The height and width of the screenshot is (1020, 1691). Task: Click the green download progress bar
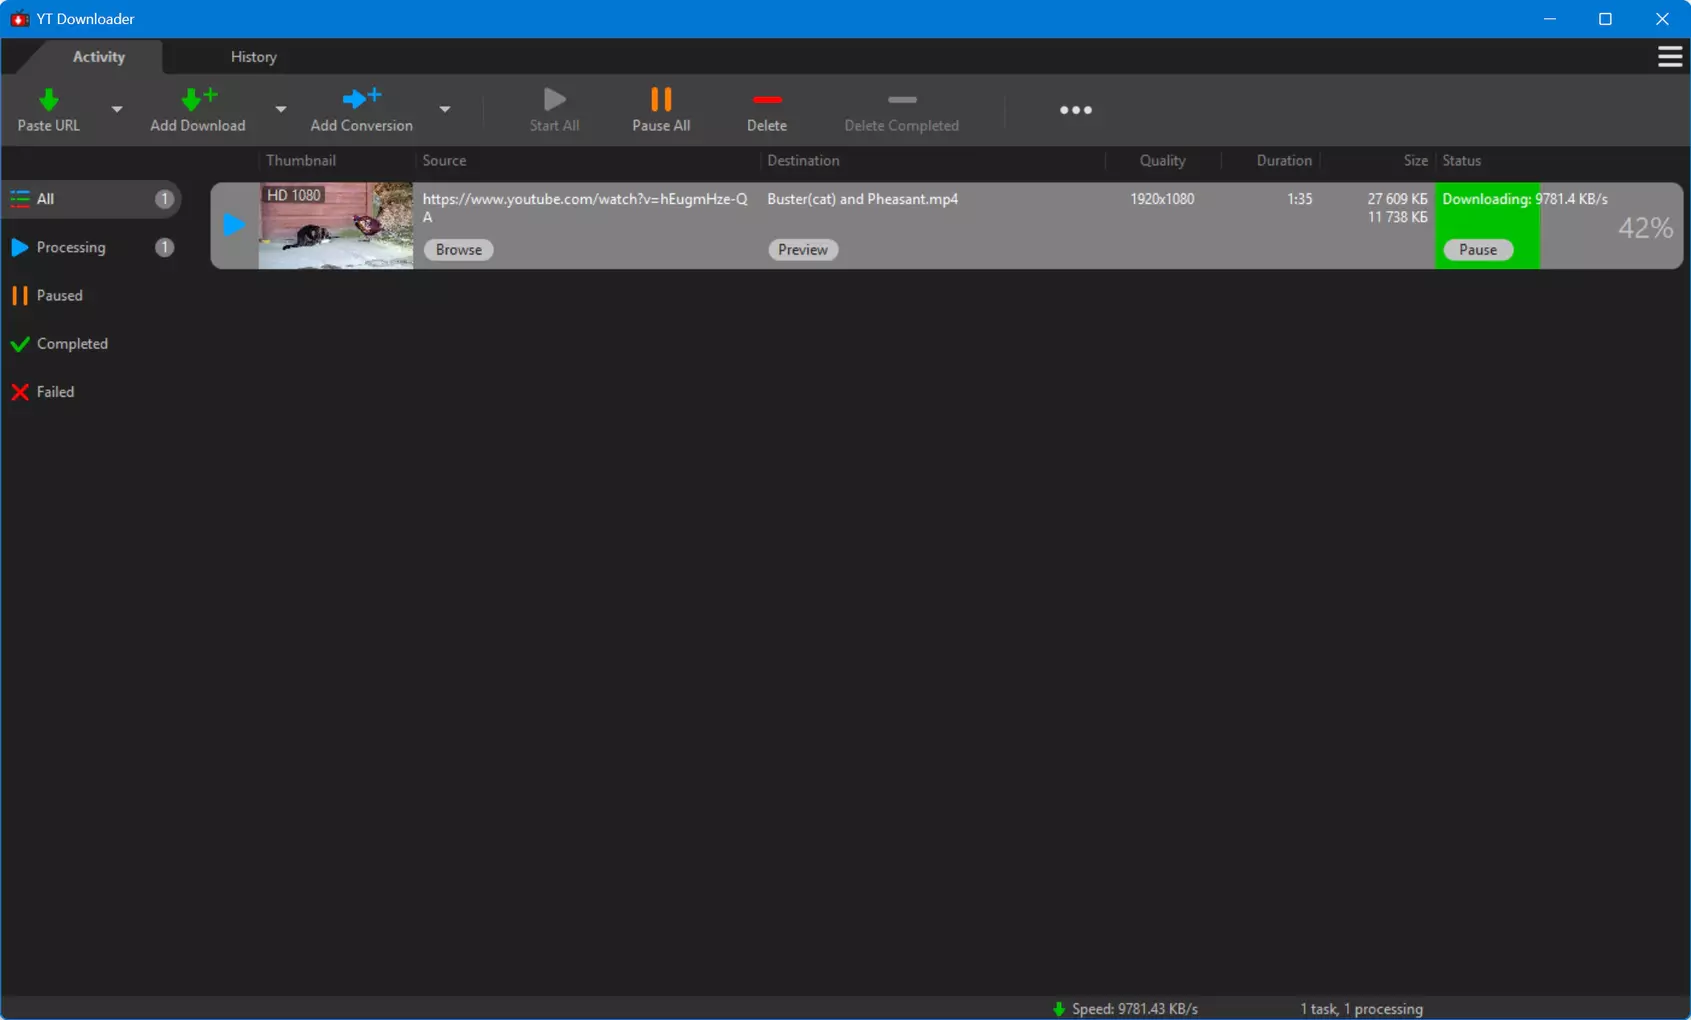click(1487, 226)
